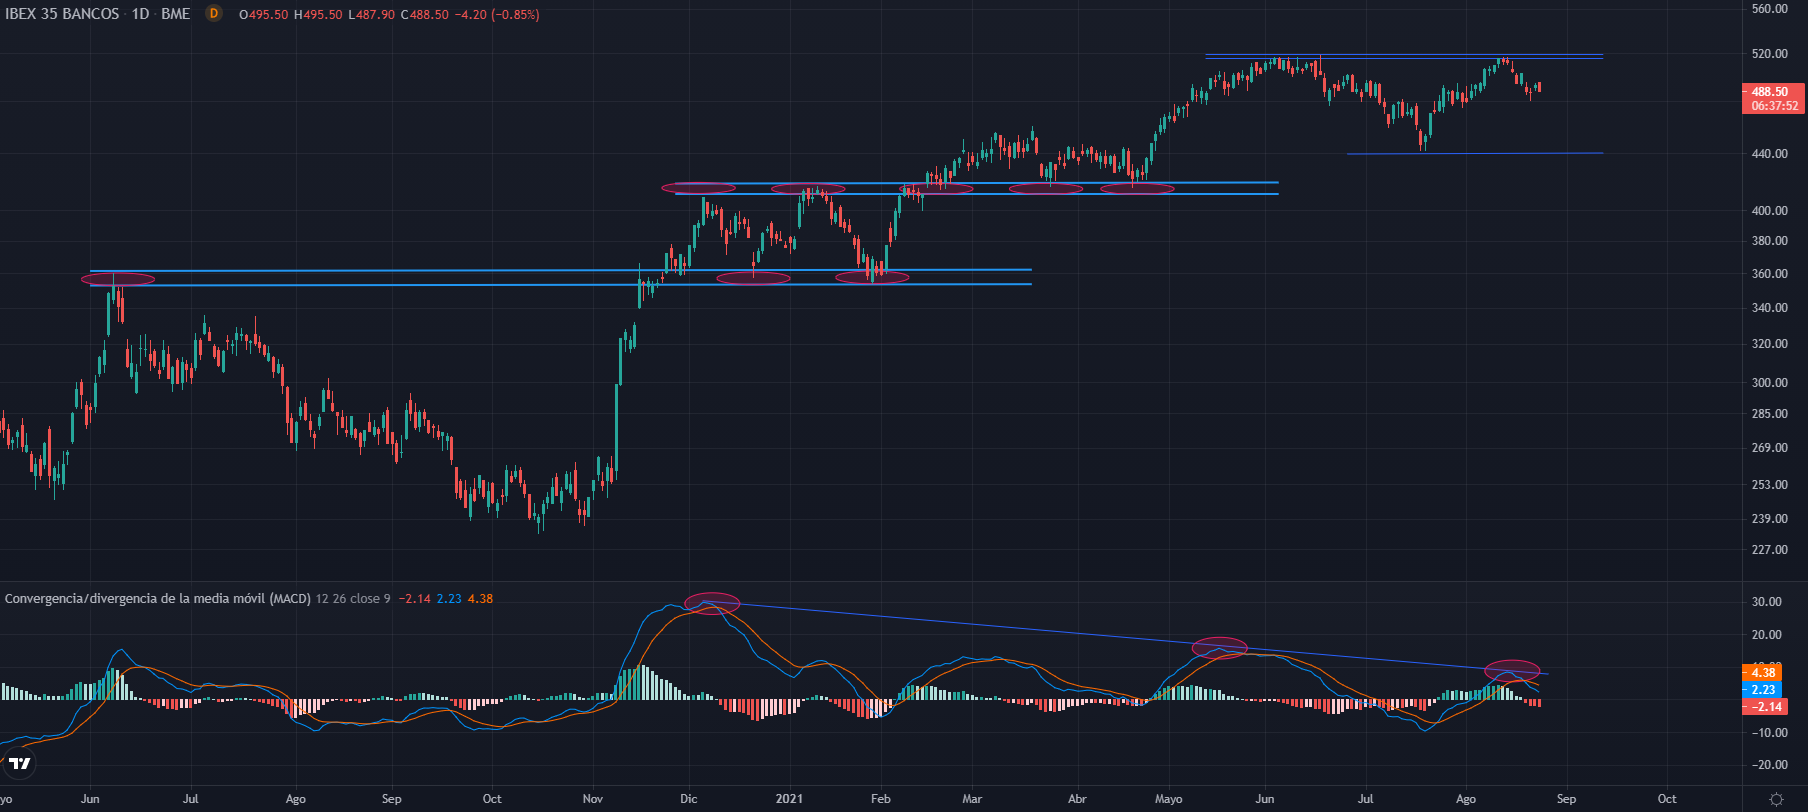1808x812 pixels.
Task: Click the 2021 label on time axis
Action: (789, 799)
